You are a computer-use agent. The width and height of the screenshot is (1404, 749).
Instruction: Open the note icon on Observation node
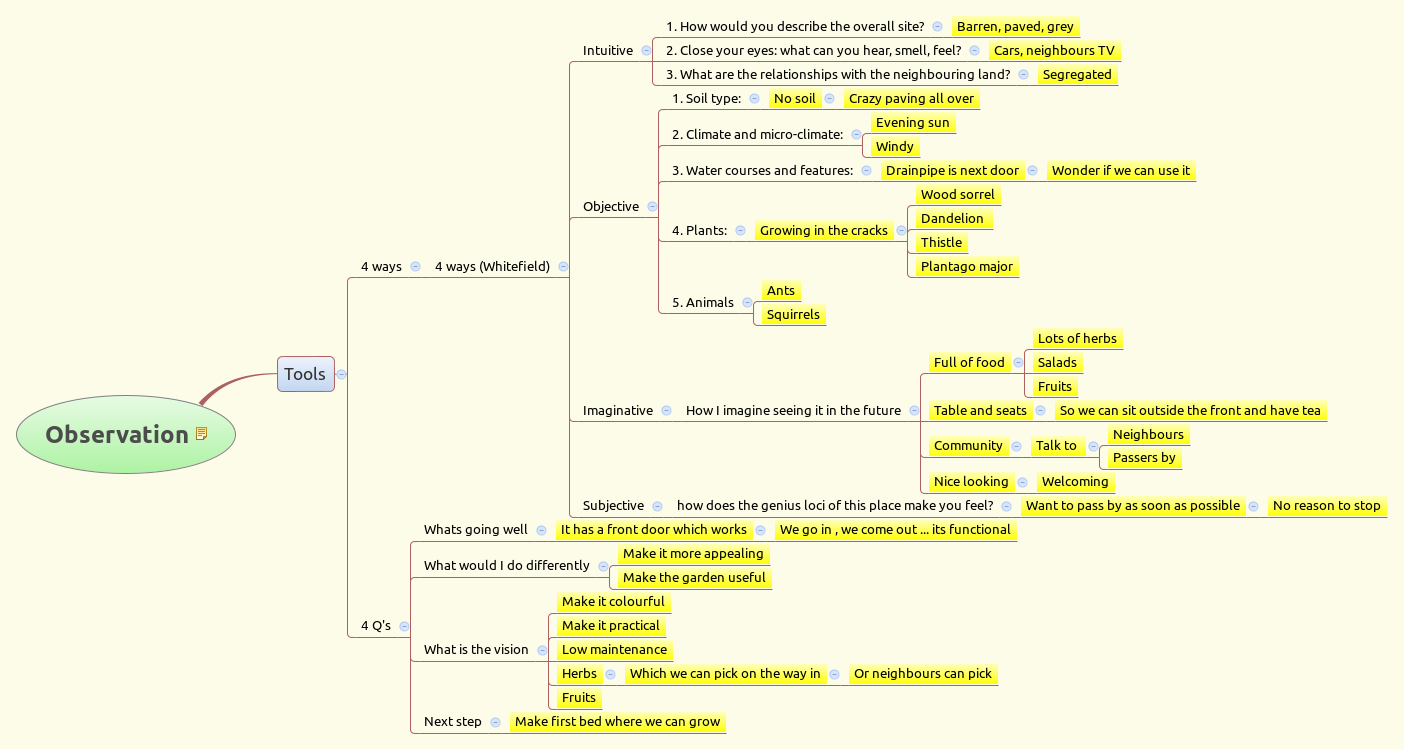(x=201, y=434)
